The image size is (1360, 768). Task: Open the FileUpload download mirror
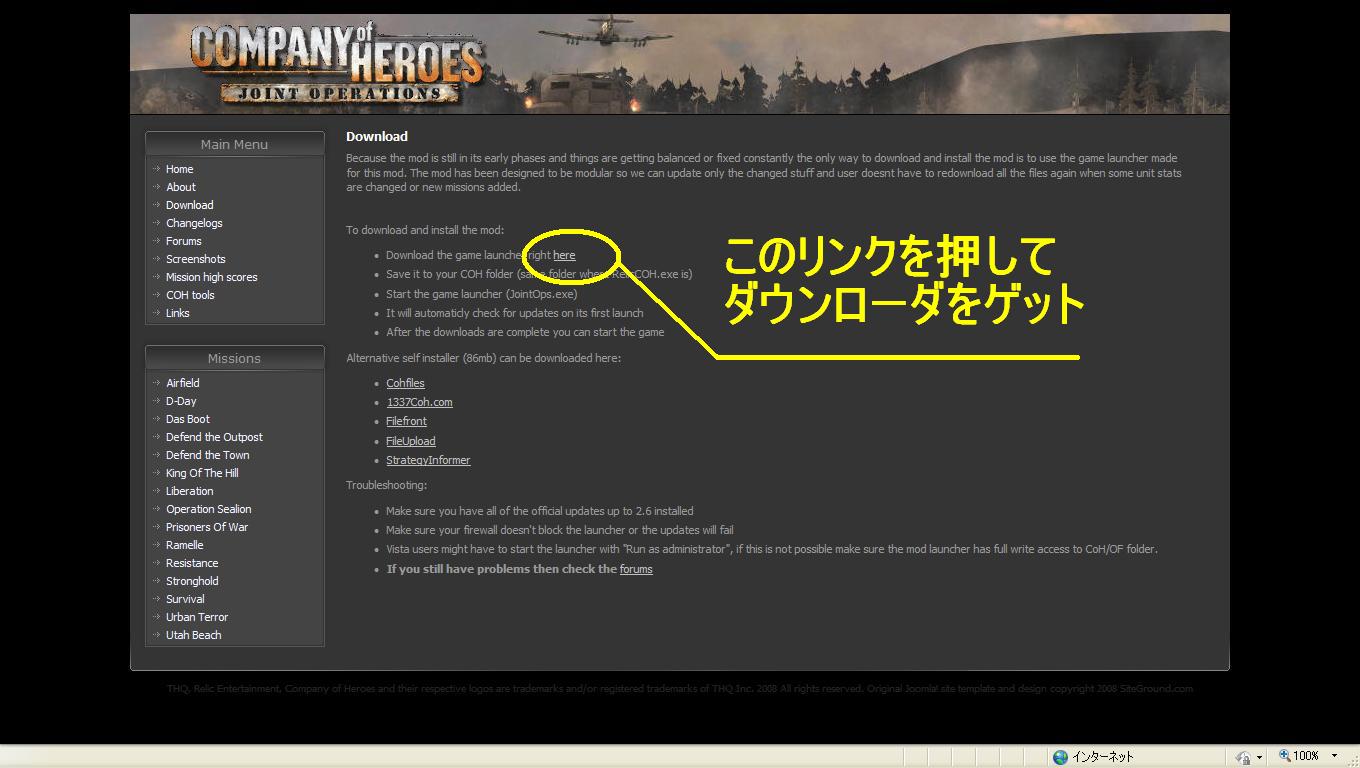[x=411, y=441]
